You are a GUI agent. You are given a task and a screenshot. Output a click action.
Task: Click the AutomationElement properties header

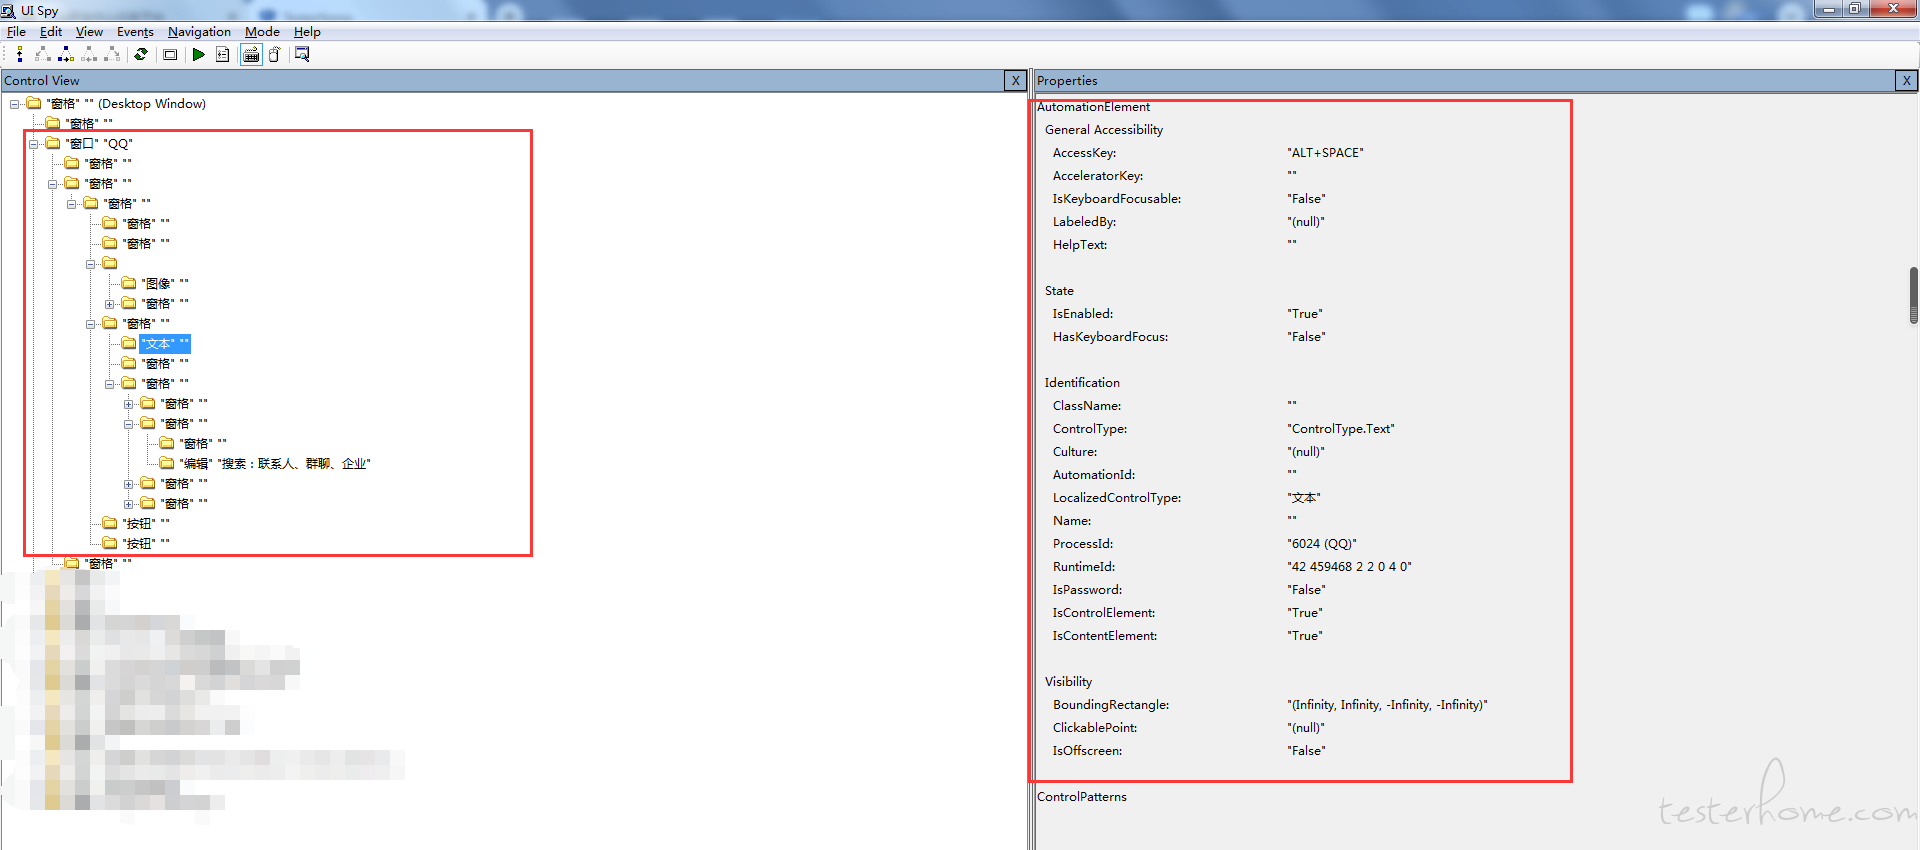pyautogui.click(x=1093, y=107)
